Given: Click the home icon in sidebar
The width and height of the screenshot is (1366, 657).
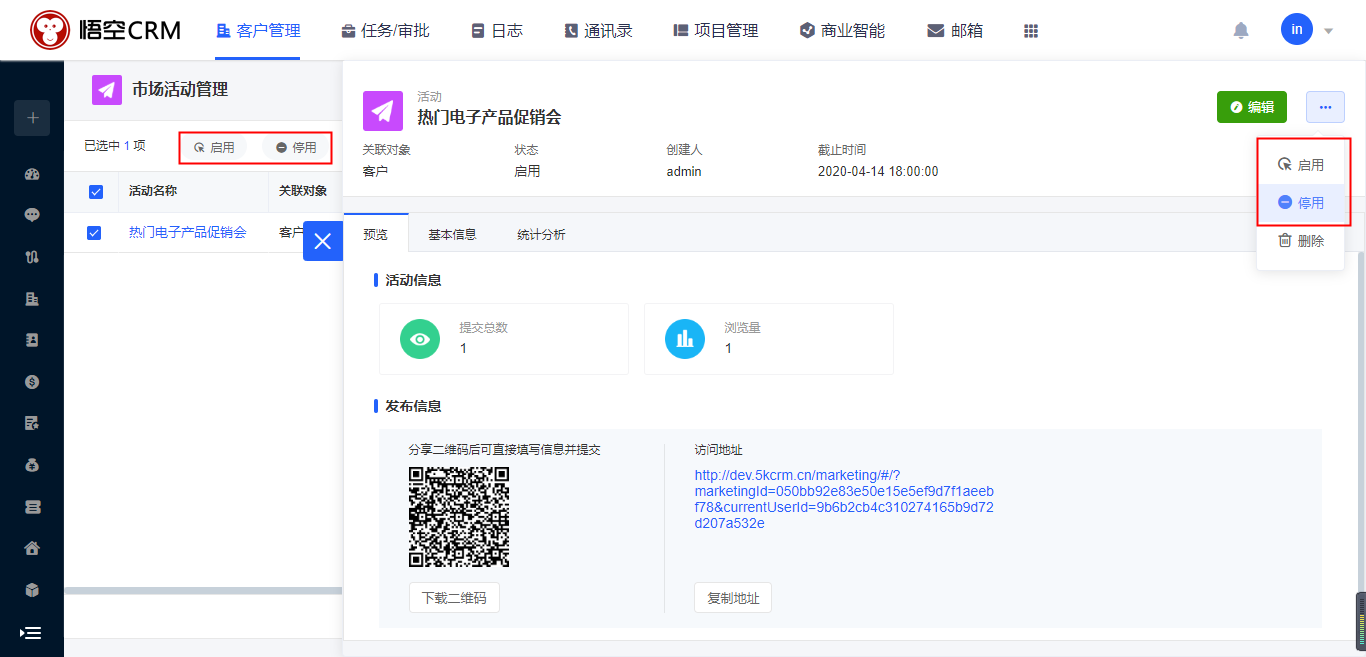Looking at the screenshot, I should (32, 548).
